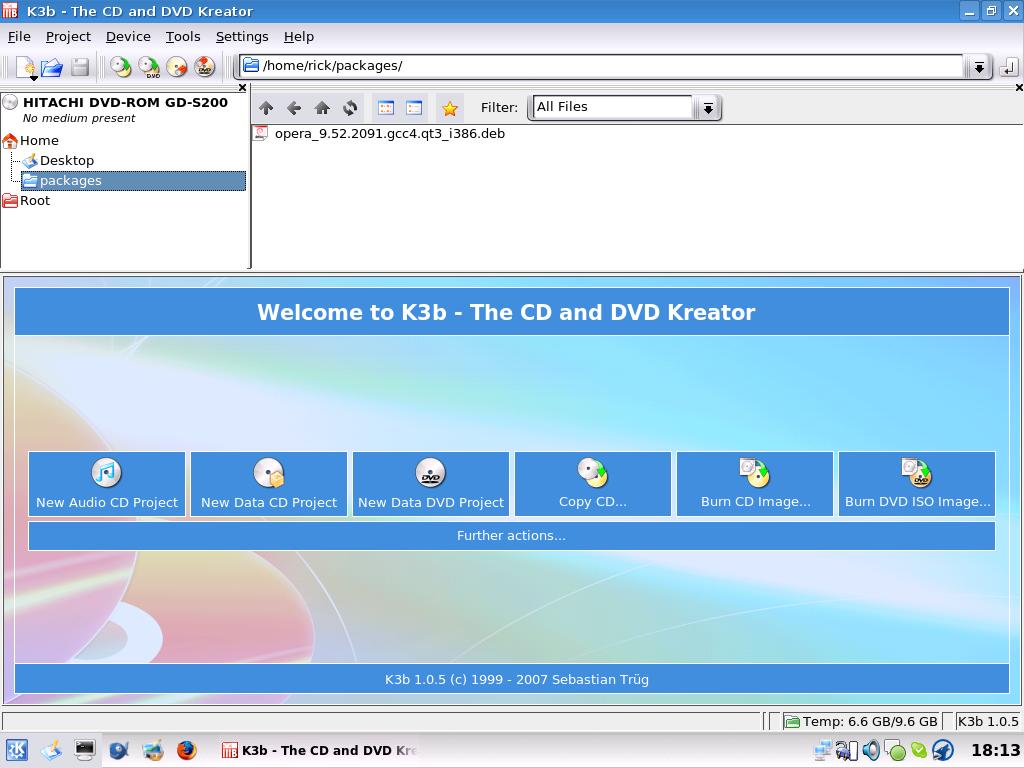Click the New Project toolbar icon
The height and width of the screenshot is (768, 1024).
tap(26, 66)
